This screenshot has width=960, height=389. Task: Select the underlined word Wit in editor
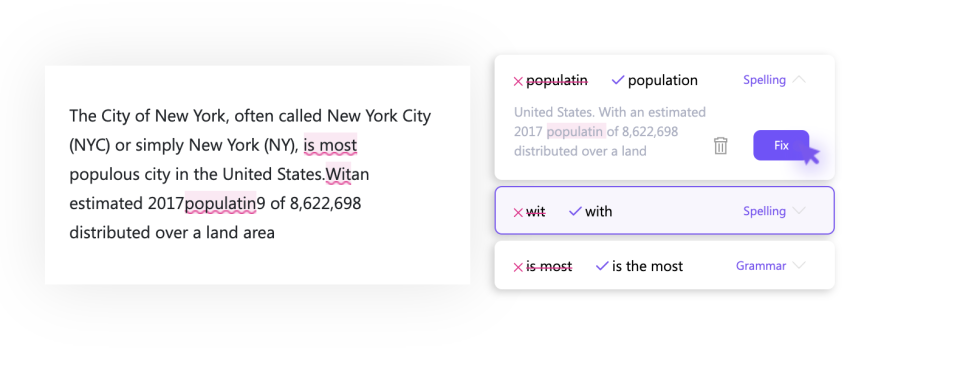(x=339, y=175)
